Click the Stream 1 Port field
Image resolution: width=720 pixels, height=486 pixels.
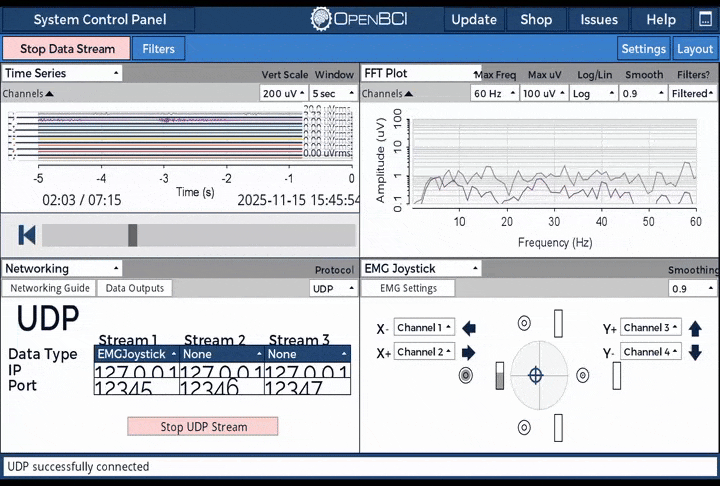[137, 389]
